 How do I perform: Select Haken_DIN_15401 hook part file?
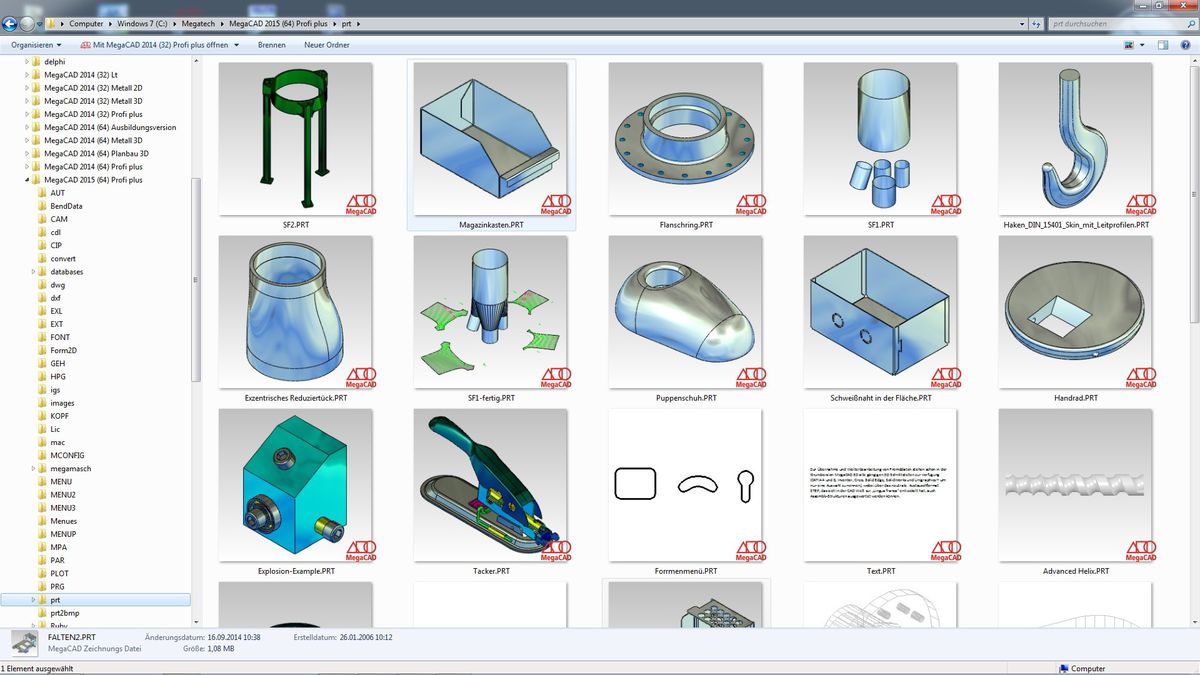click(1075, 139)
